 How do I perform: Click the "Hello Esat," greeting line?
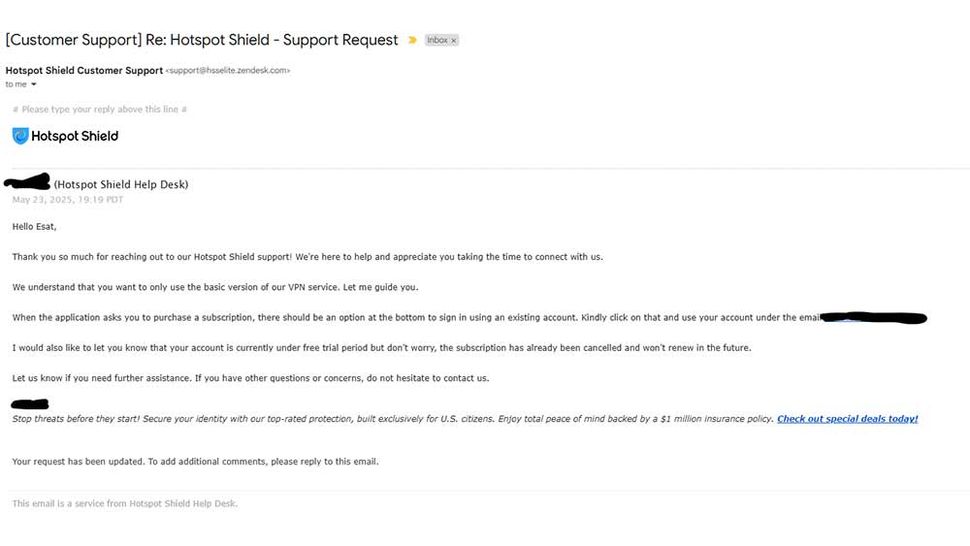point(35,227)
